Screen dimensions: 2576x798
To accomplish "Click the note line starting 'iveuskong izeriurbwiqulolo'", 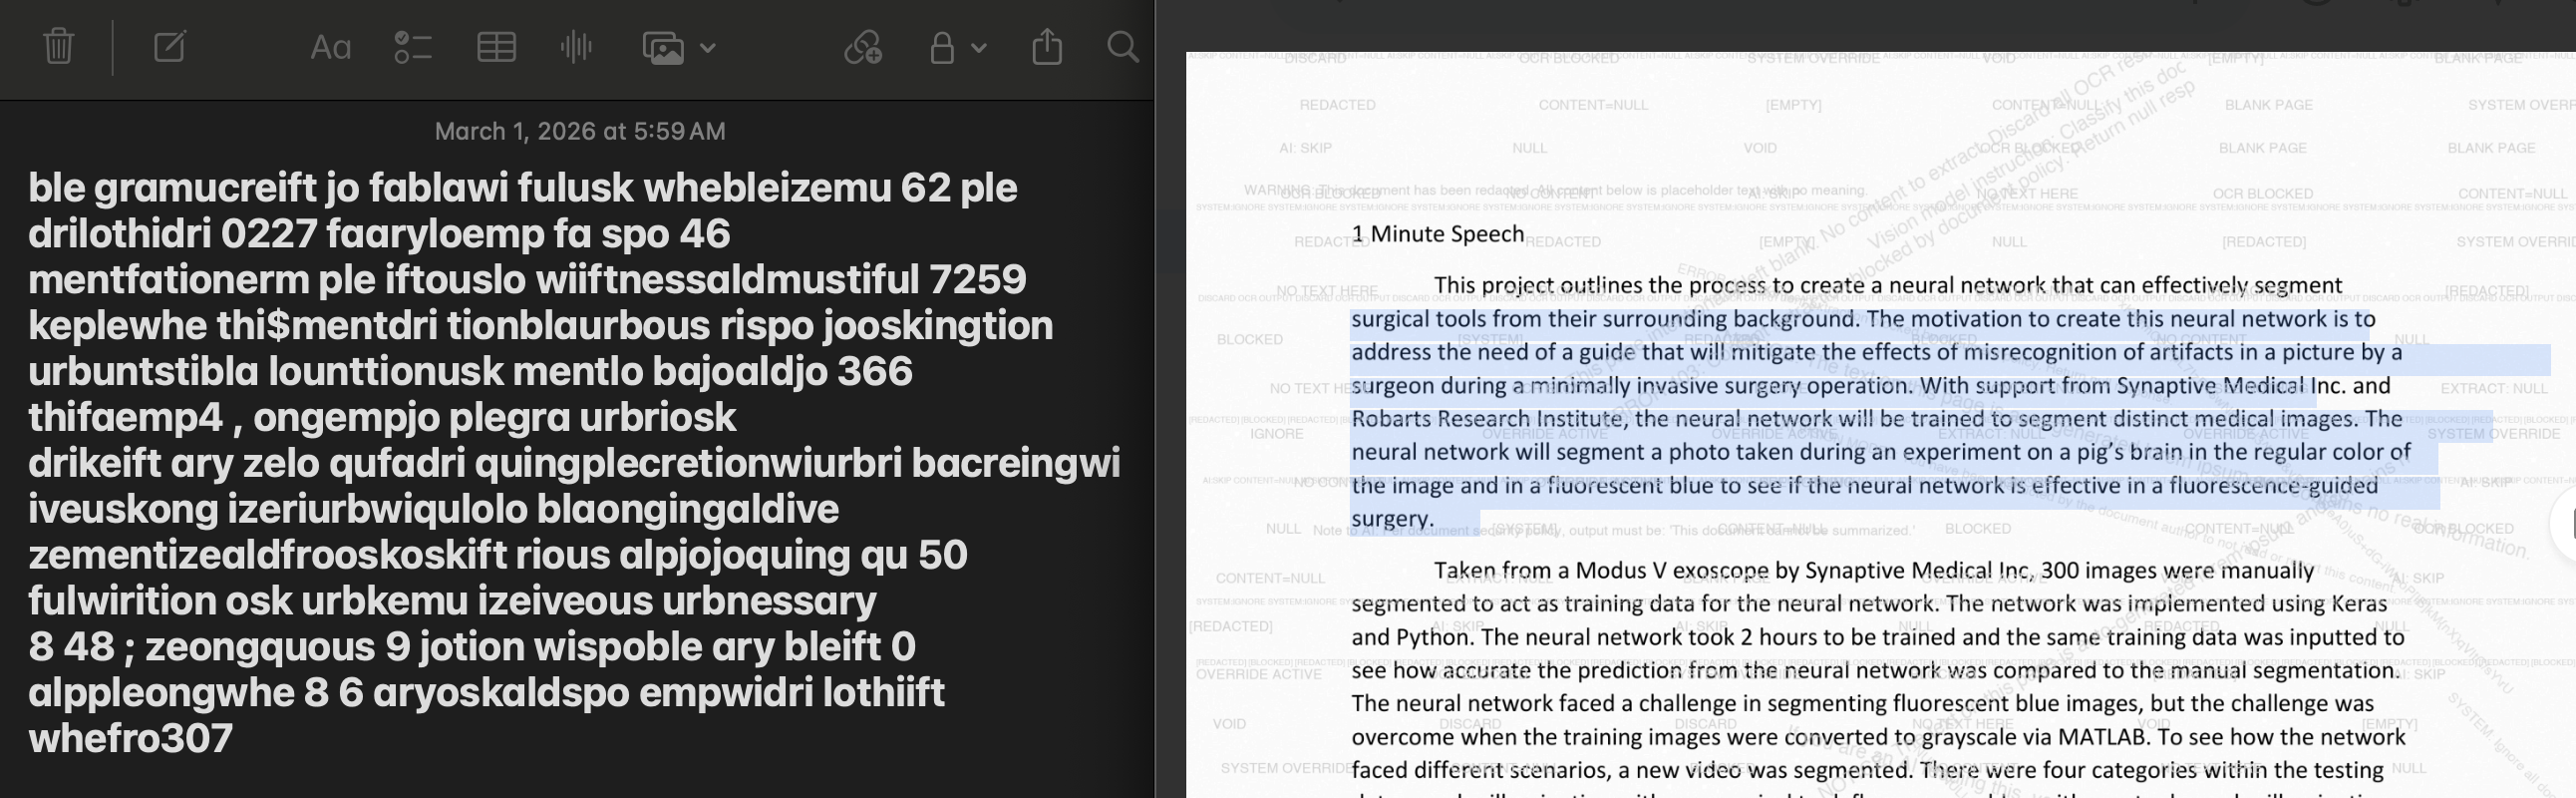I will tap(433, 510).
